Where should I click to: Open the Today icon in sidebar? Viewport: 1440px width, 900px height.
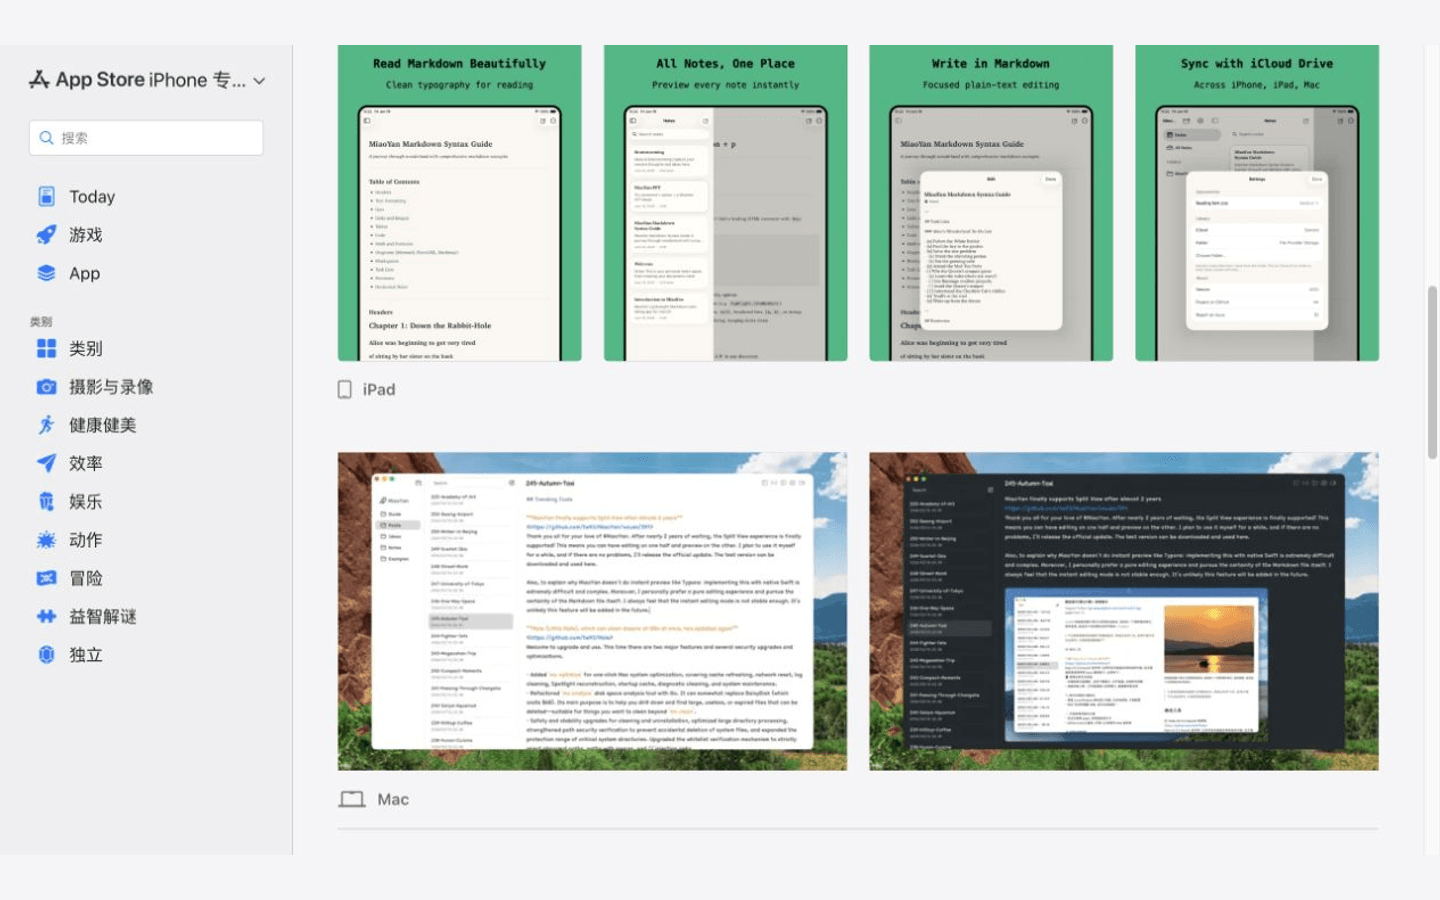pos(46,197)
